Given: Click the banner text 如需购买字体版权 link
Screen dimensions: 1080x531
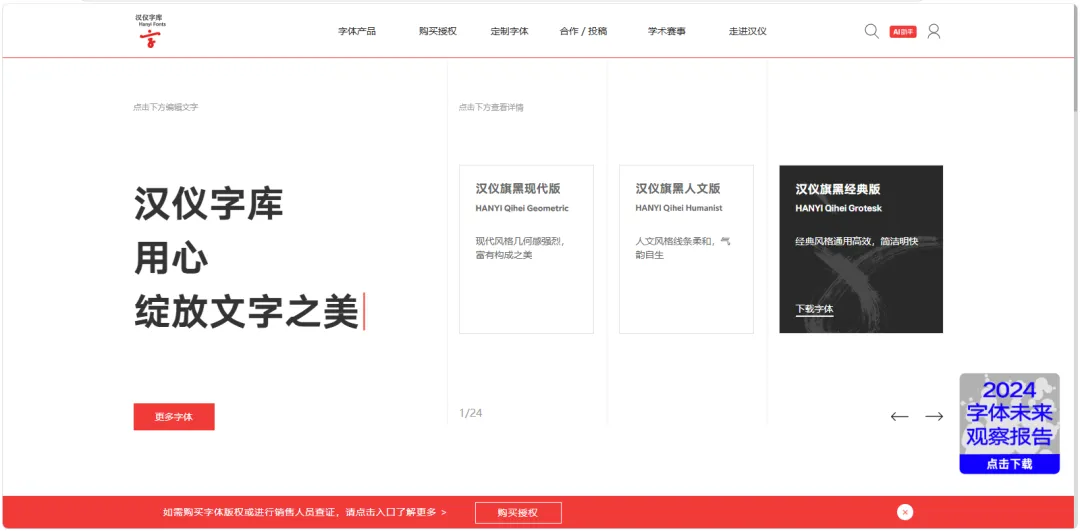Looking at the screenshot, I should tap(305, 512).
